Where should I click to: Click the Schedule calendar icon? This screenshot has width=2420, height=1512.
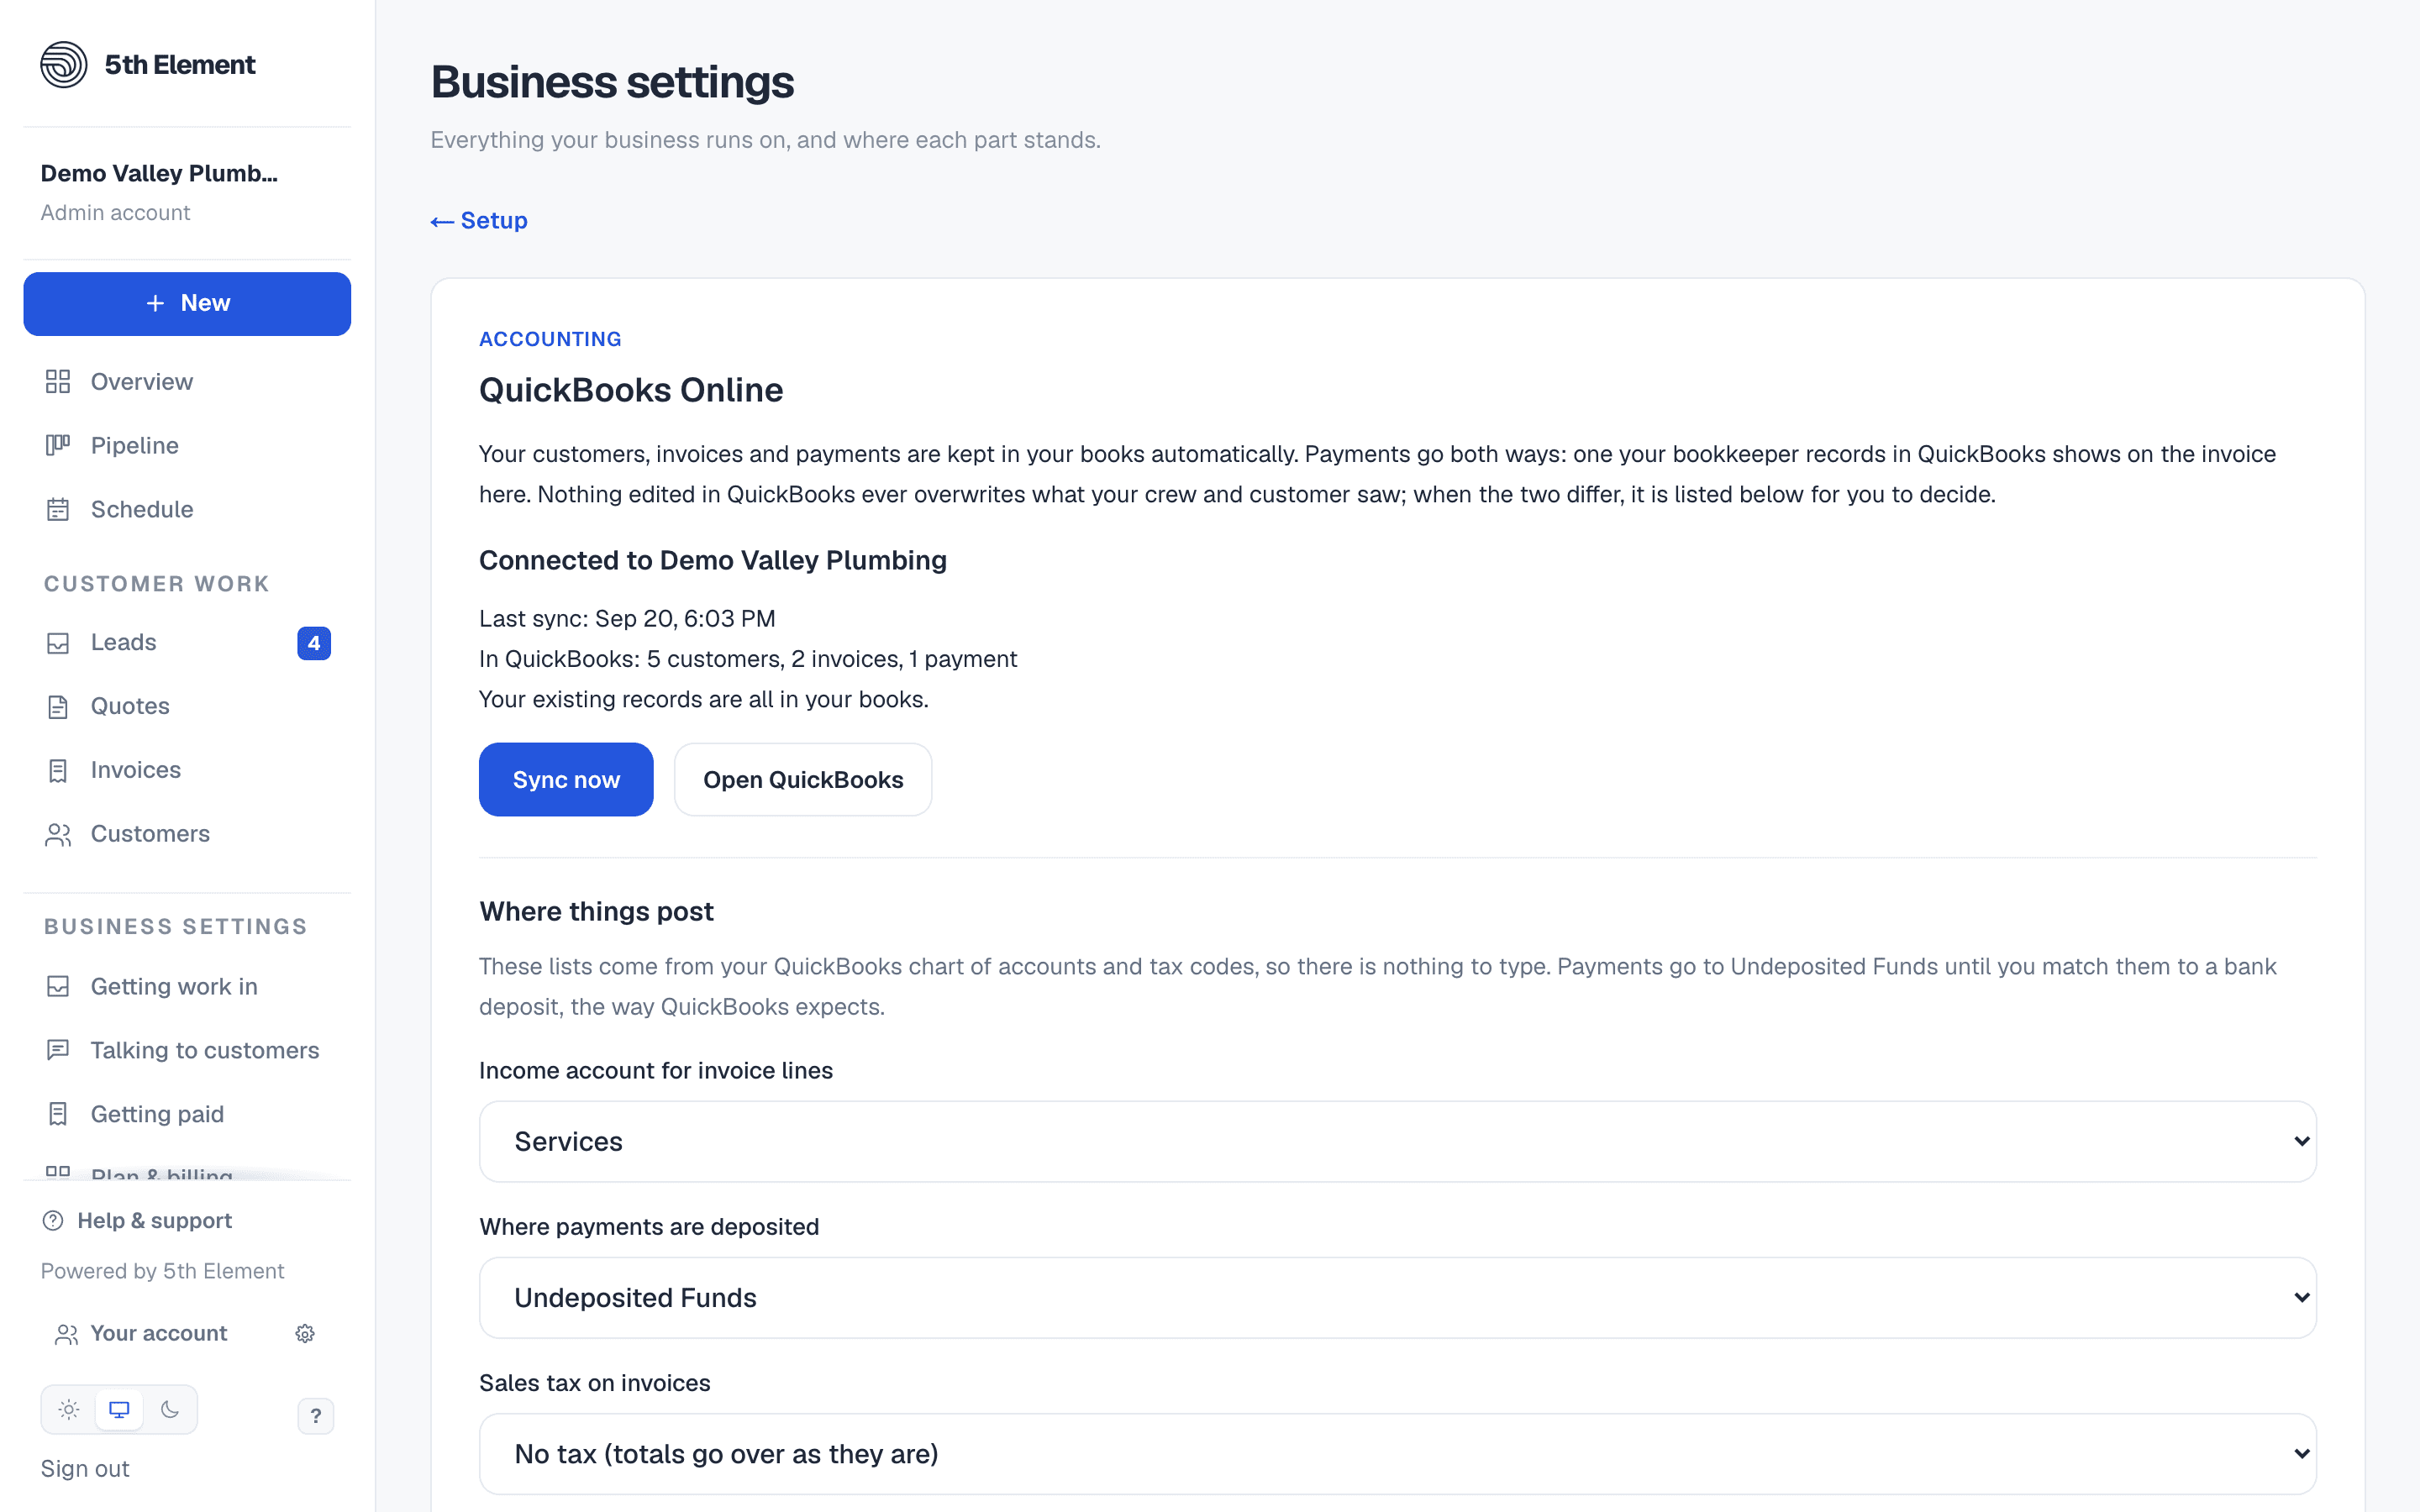click(58, 510)
